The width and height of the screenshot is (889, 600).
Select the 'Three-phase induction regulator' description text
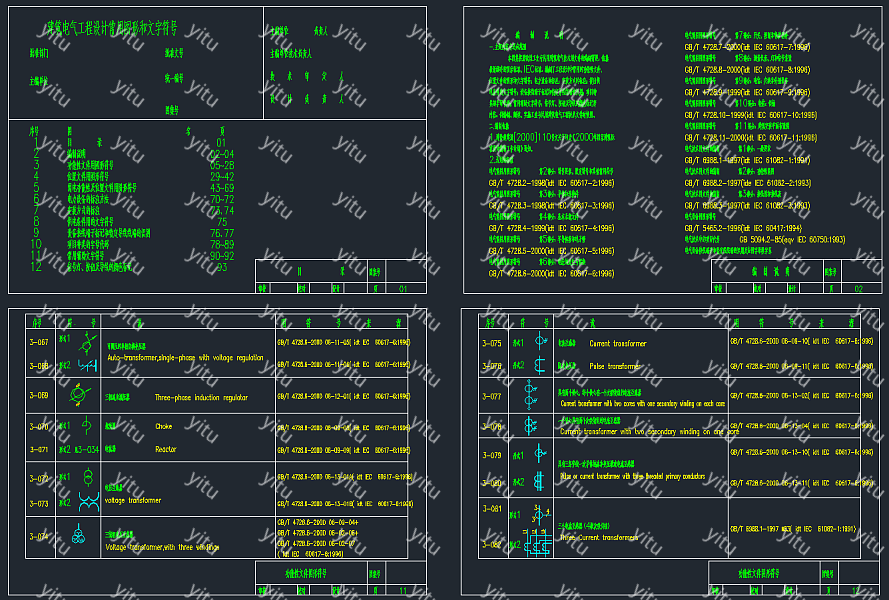click(201, 397)
